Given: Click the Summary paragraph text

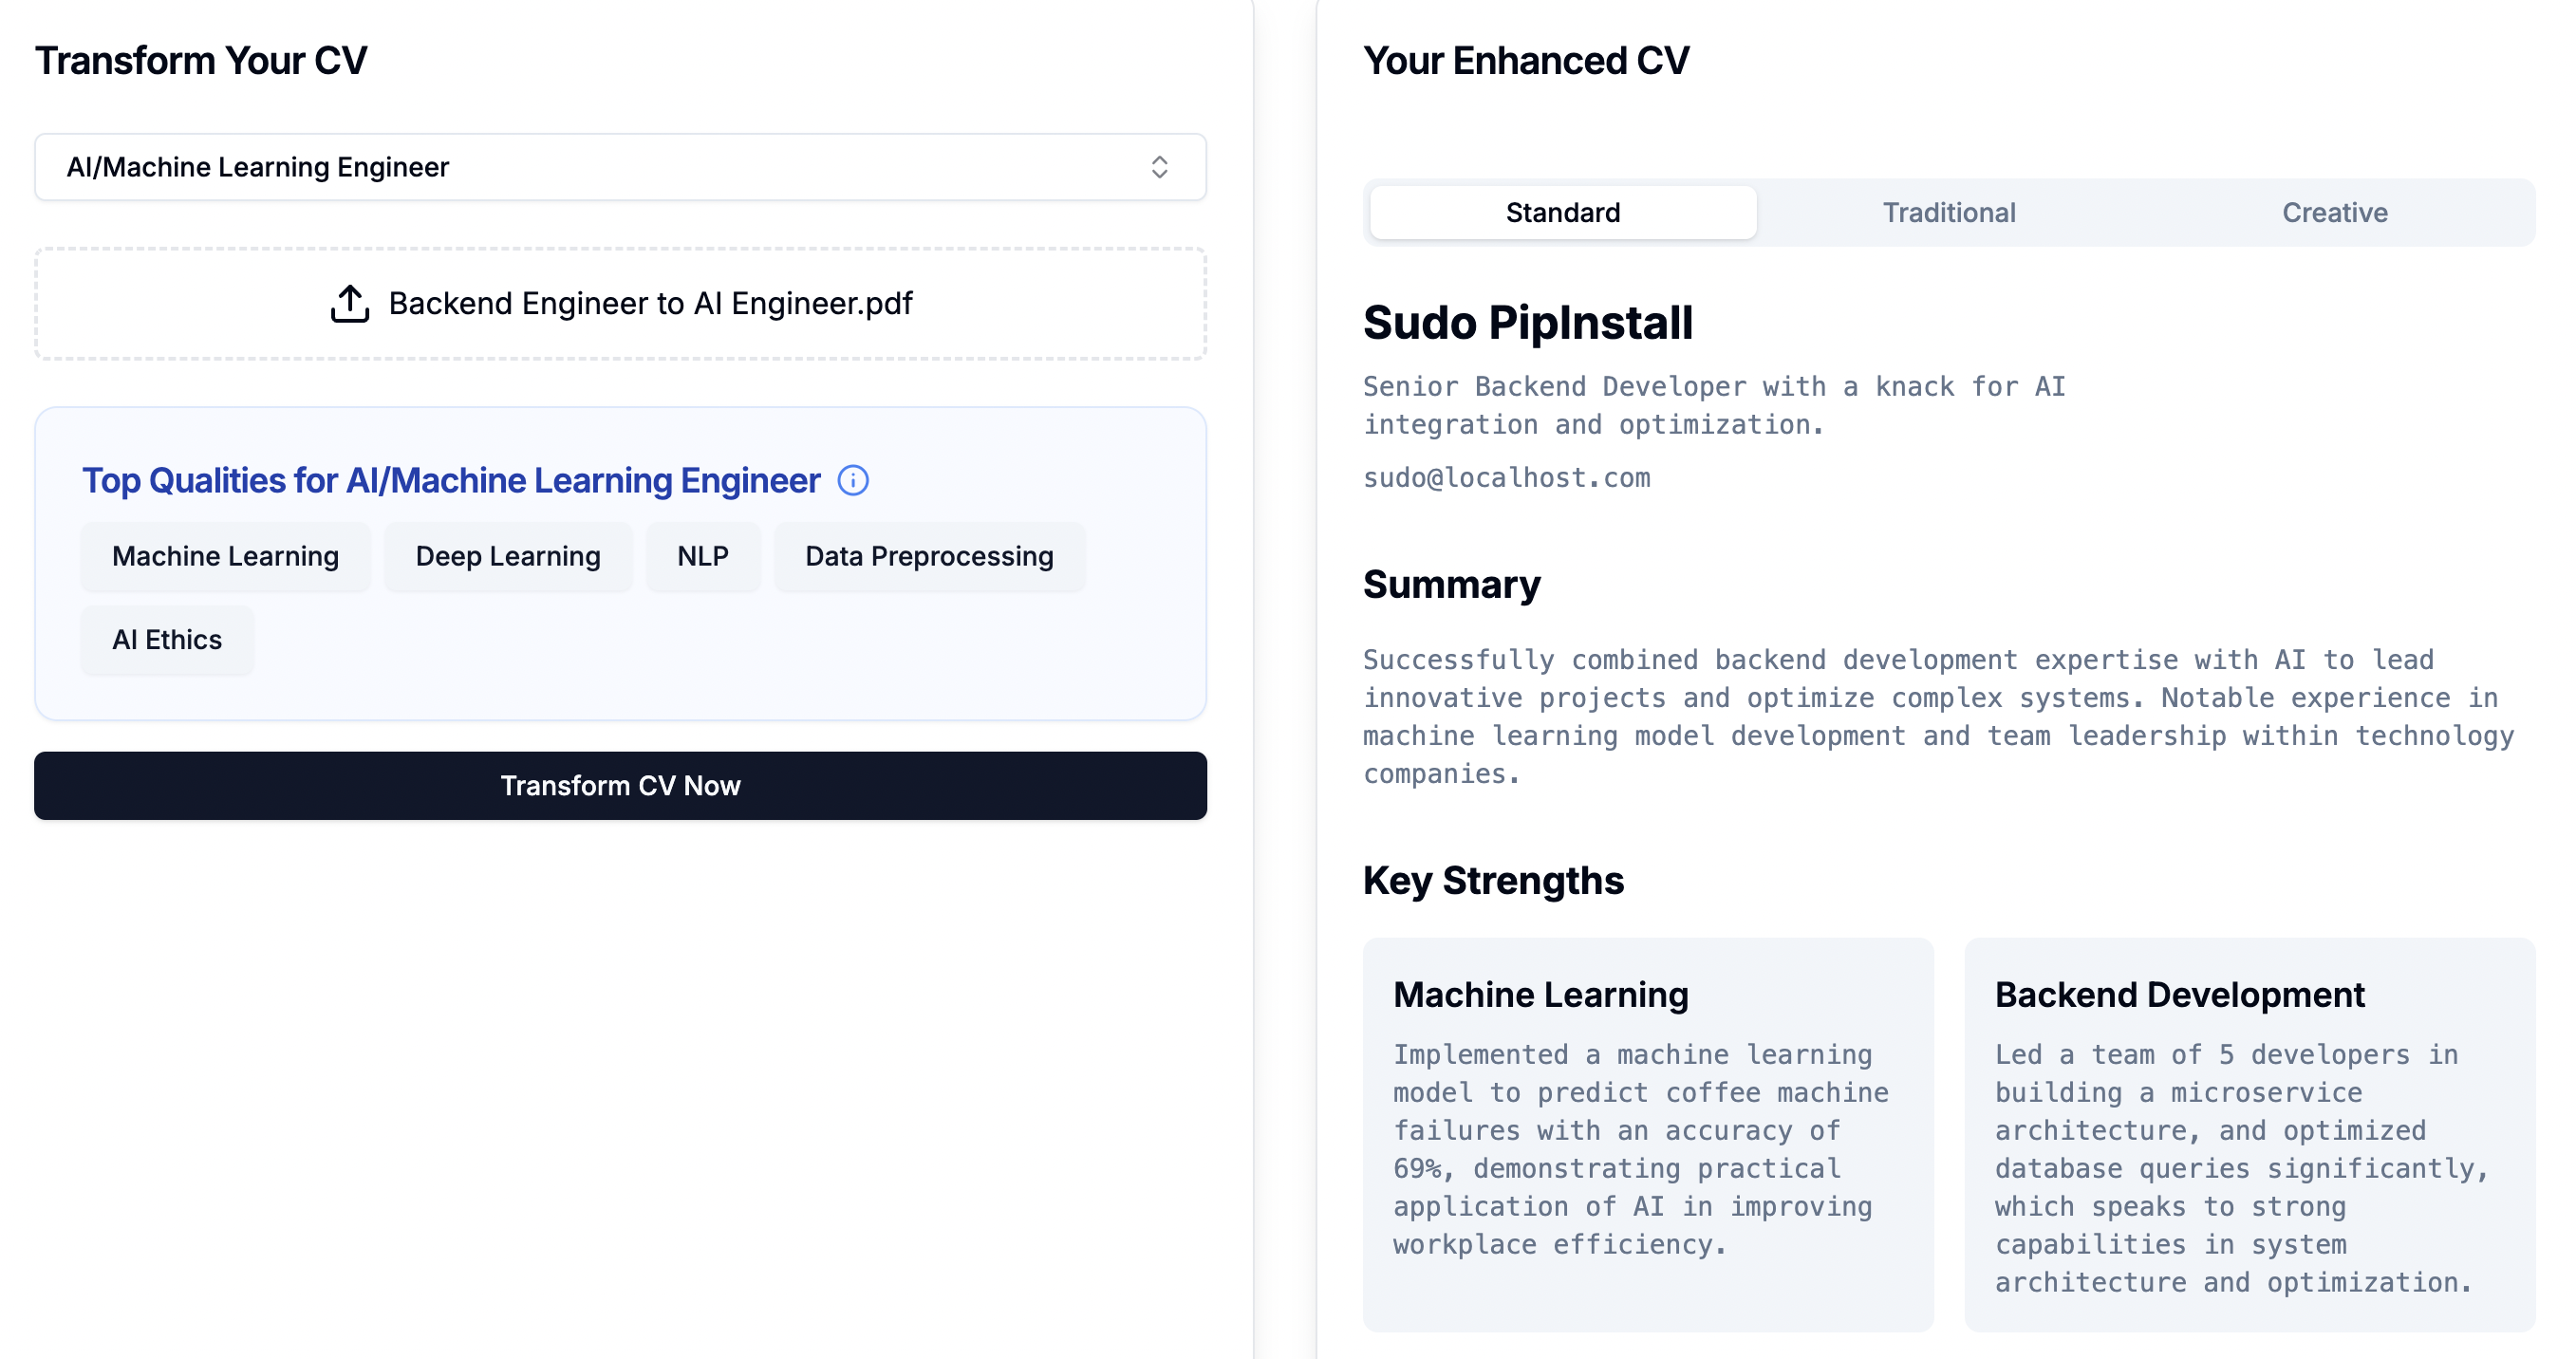Looking at the screenshot, I should (x=1938, y=716).
